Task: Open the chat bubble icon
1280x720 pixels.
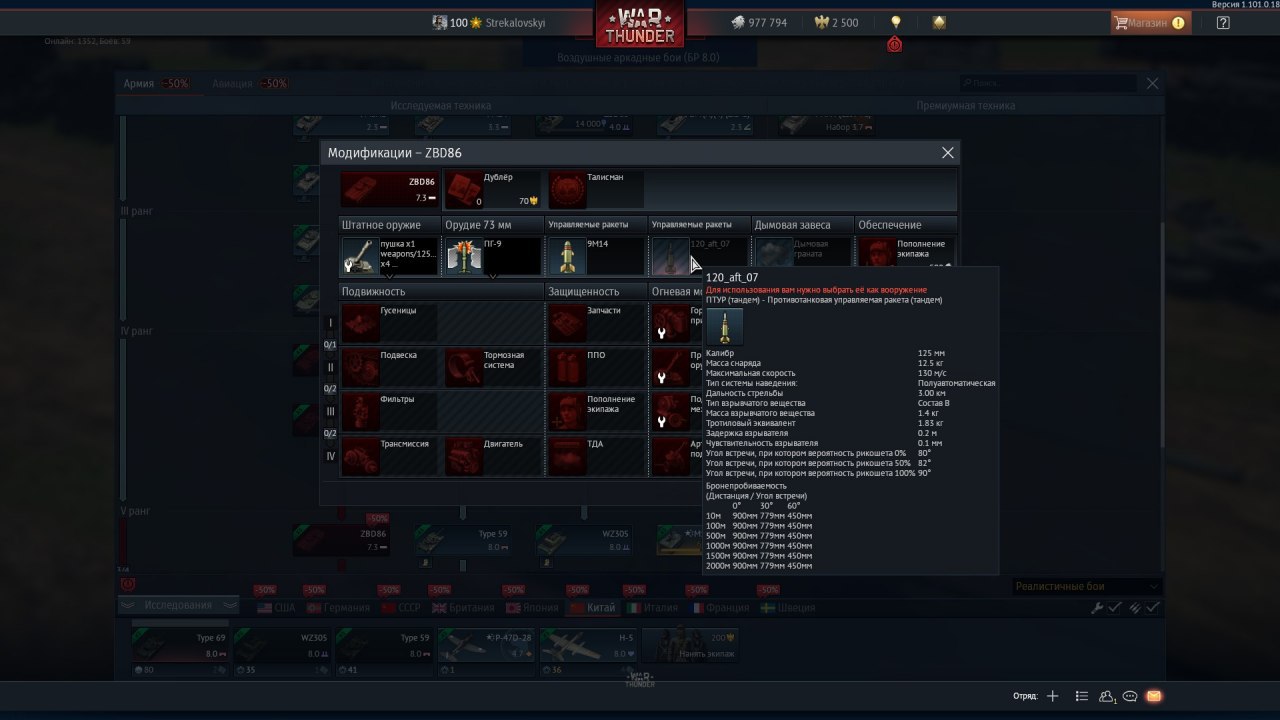Action: click(1130, 696)
